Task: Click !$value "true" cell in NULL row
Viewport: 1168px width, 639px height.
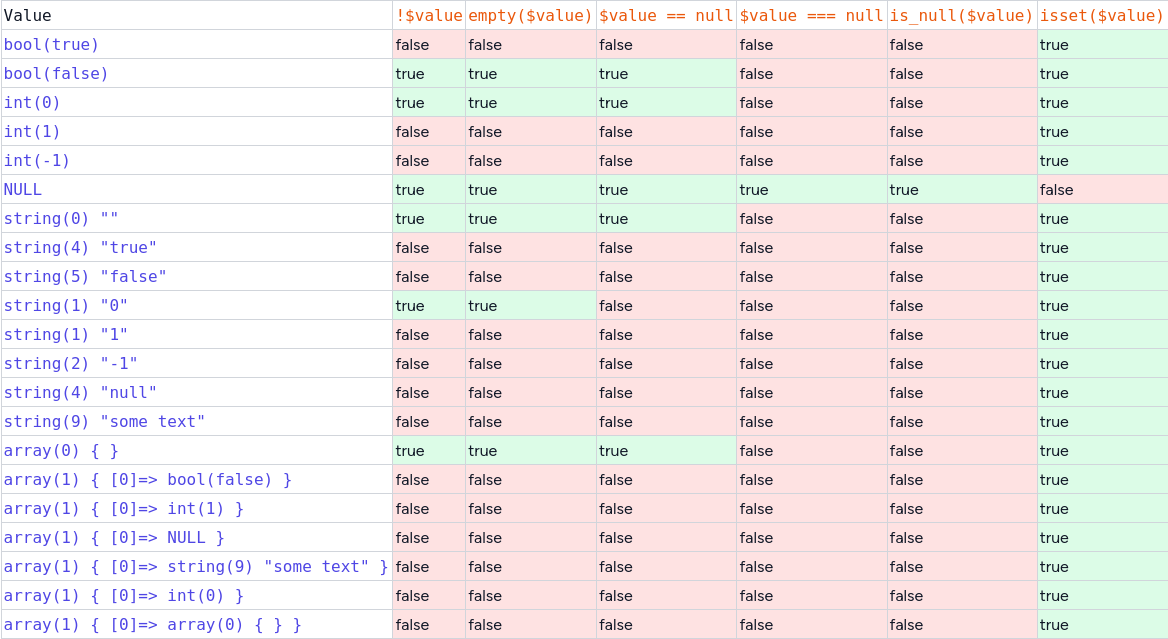Action: [x=429, y=190]
